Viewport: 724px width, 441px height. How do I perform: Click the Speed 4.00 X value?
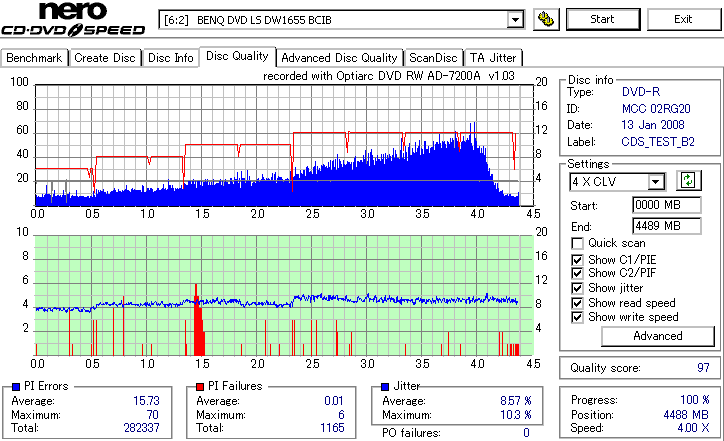click(694, 428)
